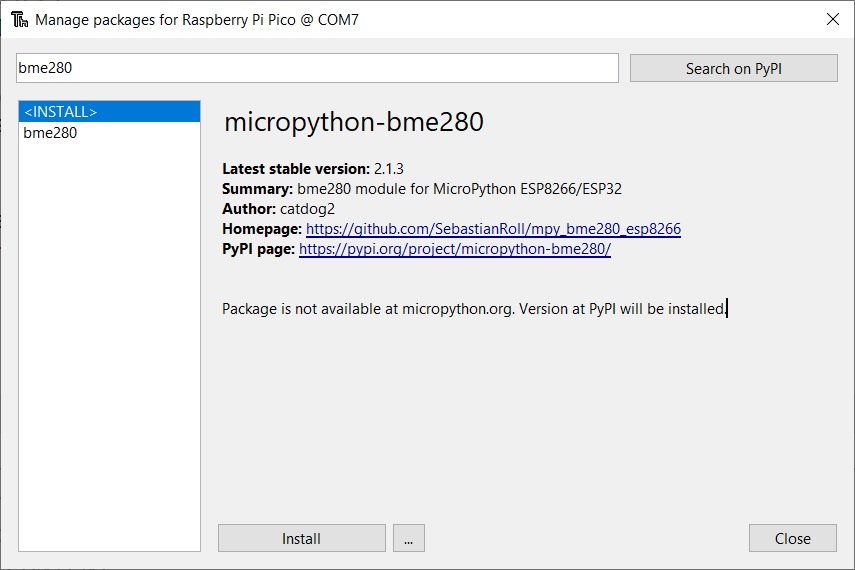Click the micropython-bme280 heading
Image resolution: width=855 pixels, height=570 pixels.
[353, 122]
